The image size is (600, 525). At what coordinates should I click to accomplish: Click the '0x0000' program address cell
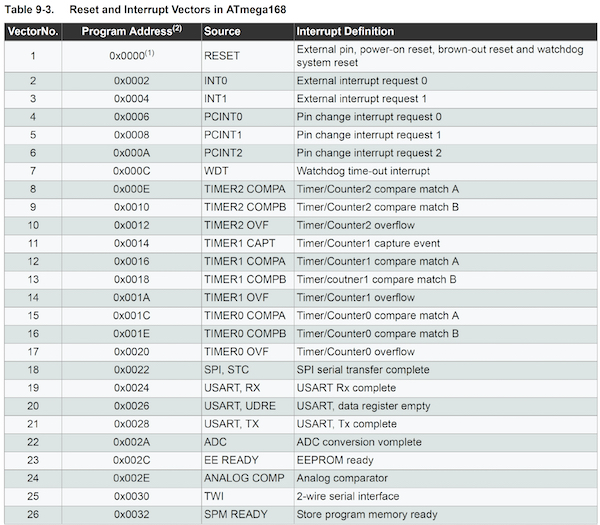(132, 55)
